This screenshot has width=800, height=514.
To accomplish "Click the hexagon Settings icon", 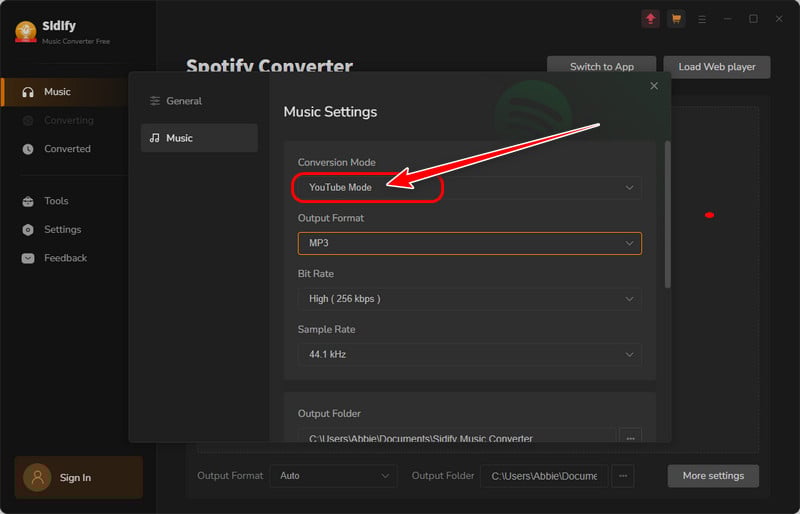I will tap(28, 230).
